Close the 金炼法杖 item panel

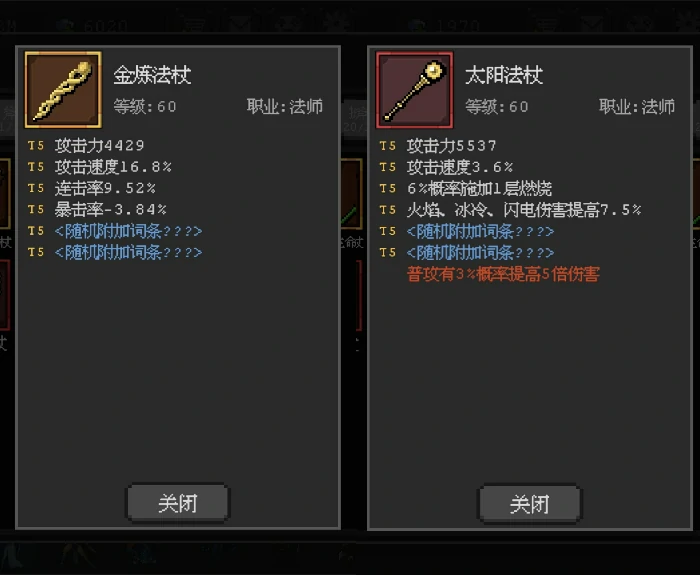(178, 503)
